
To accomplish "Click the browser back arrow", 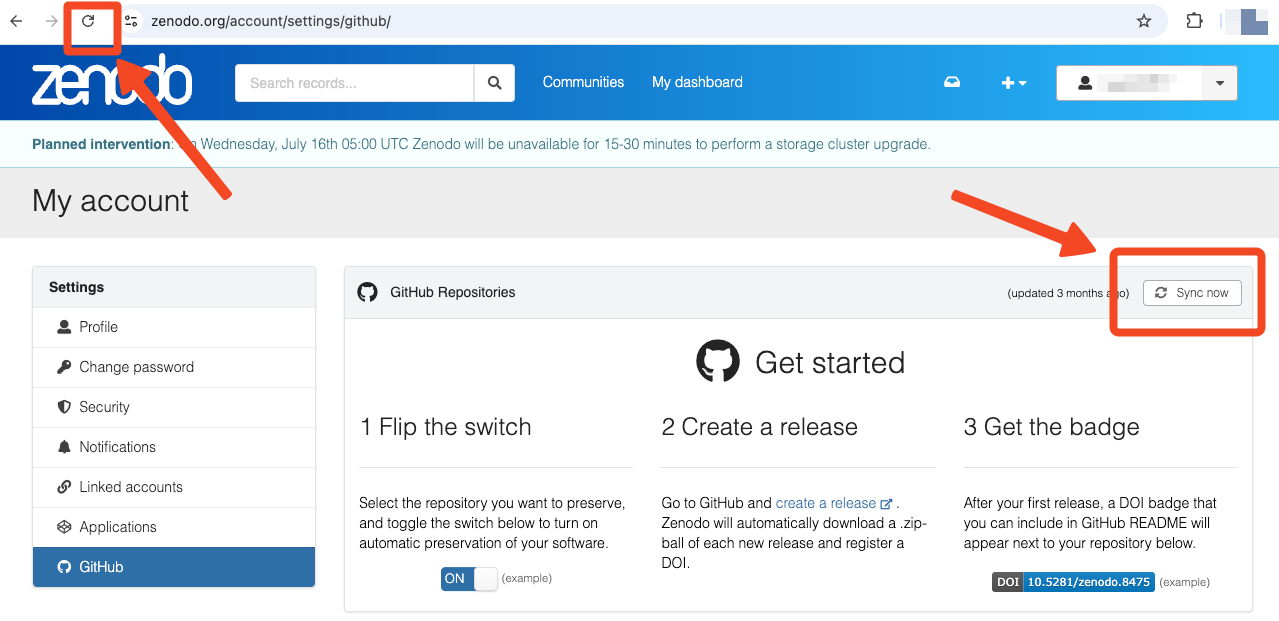I will point(16,21).
